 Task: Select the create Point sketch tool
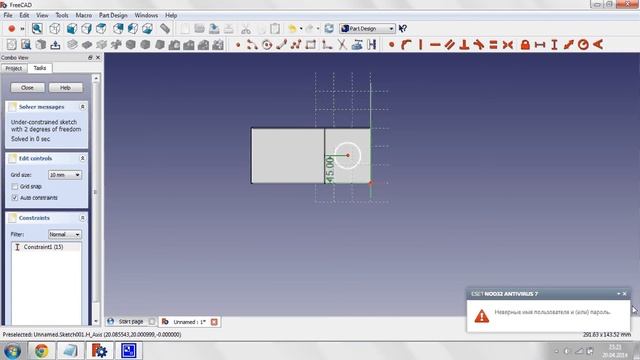[238, 44]
